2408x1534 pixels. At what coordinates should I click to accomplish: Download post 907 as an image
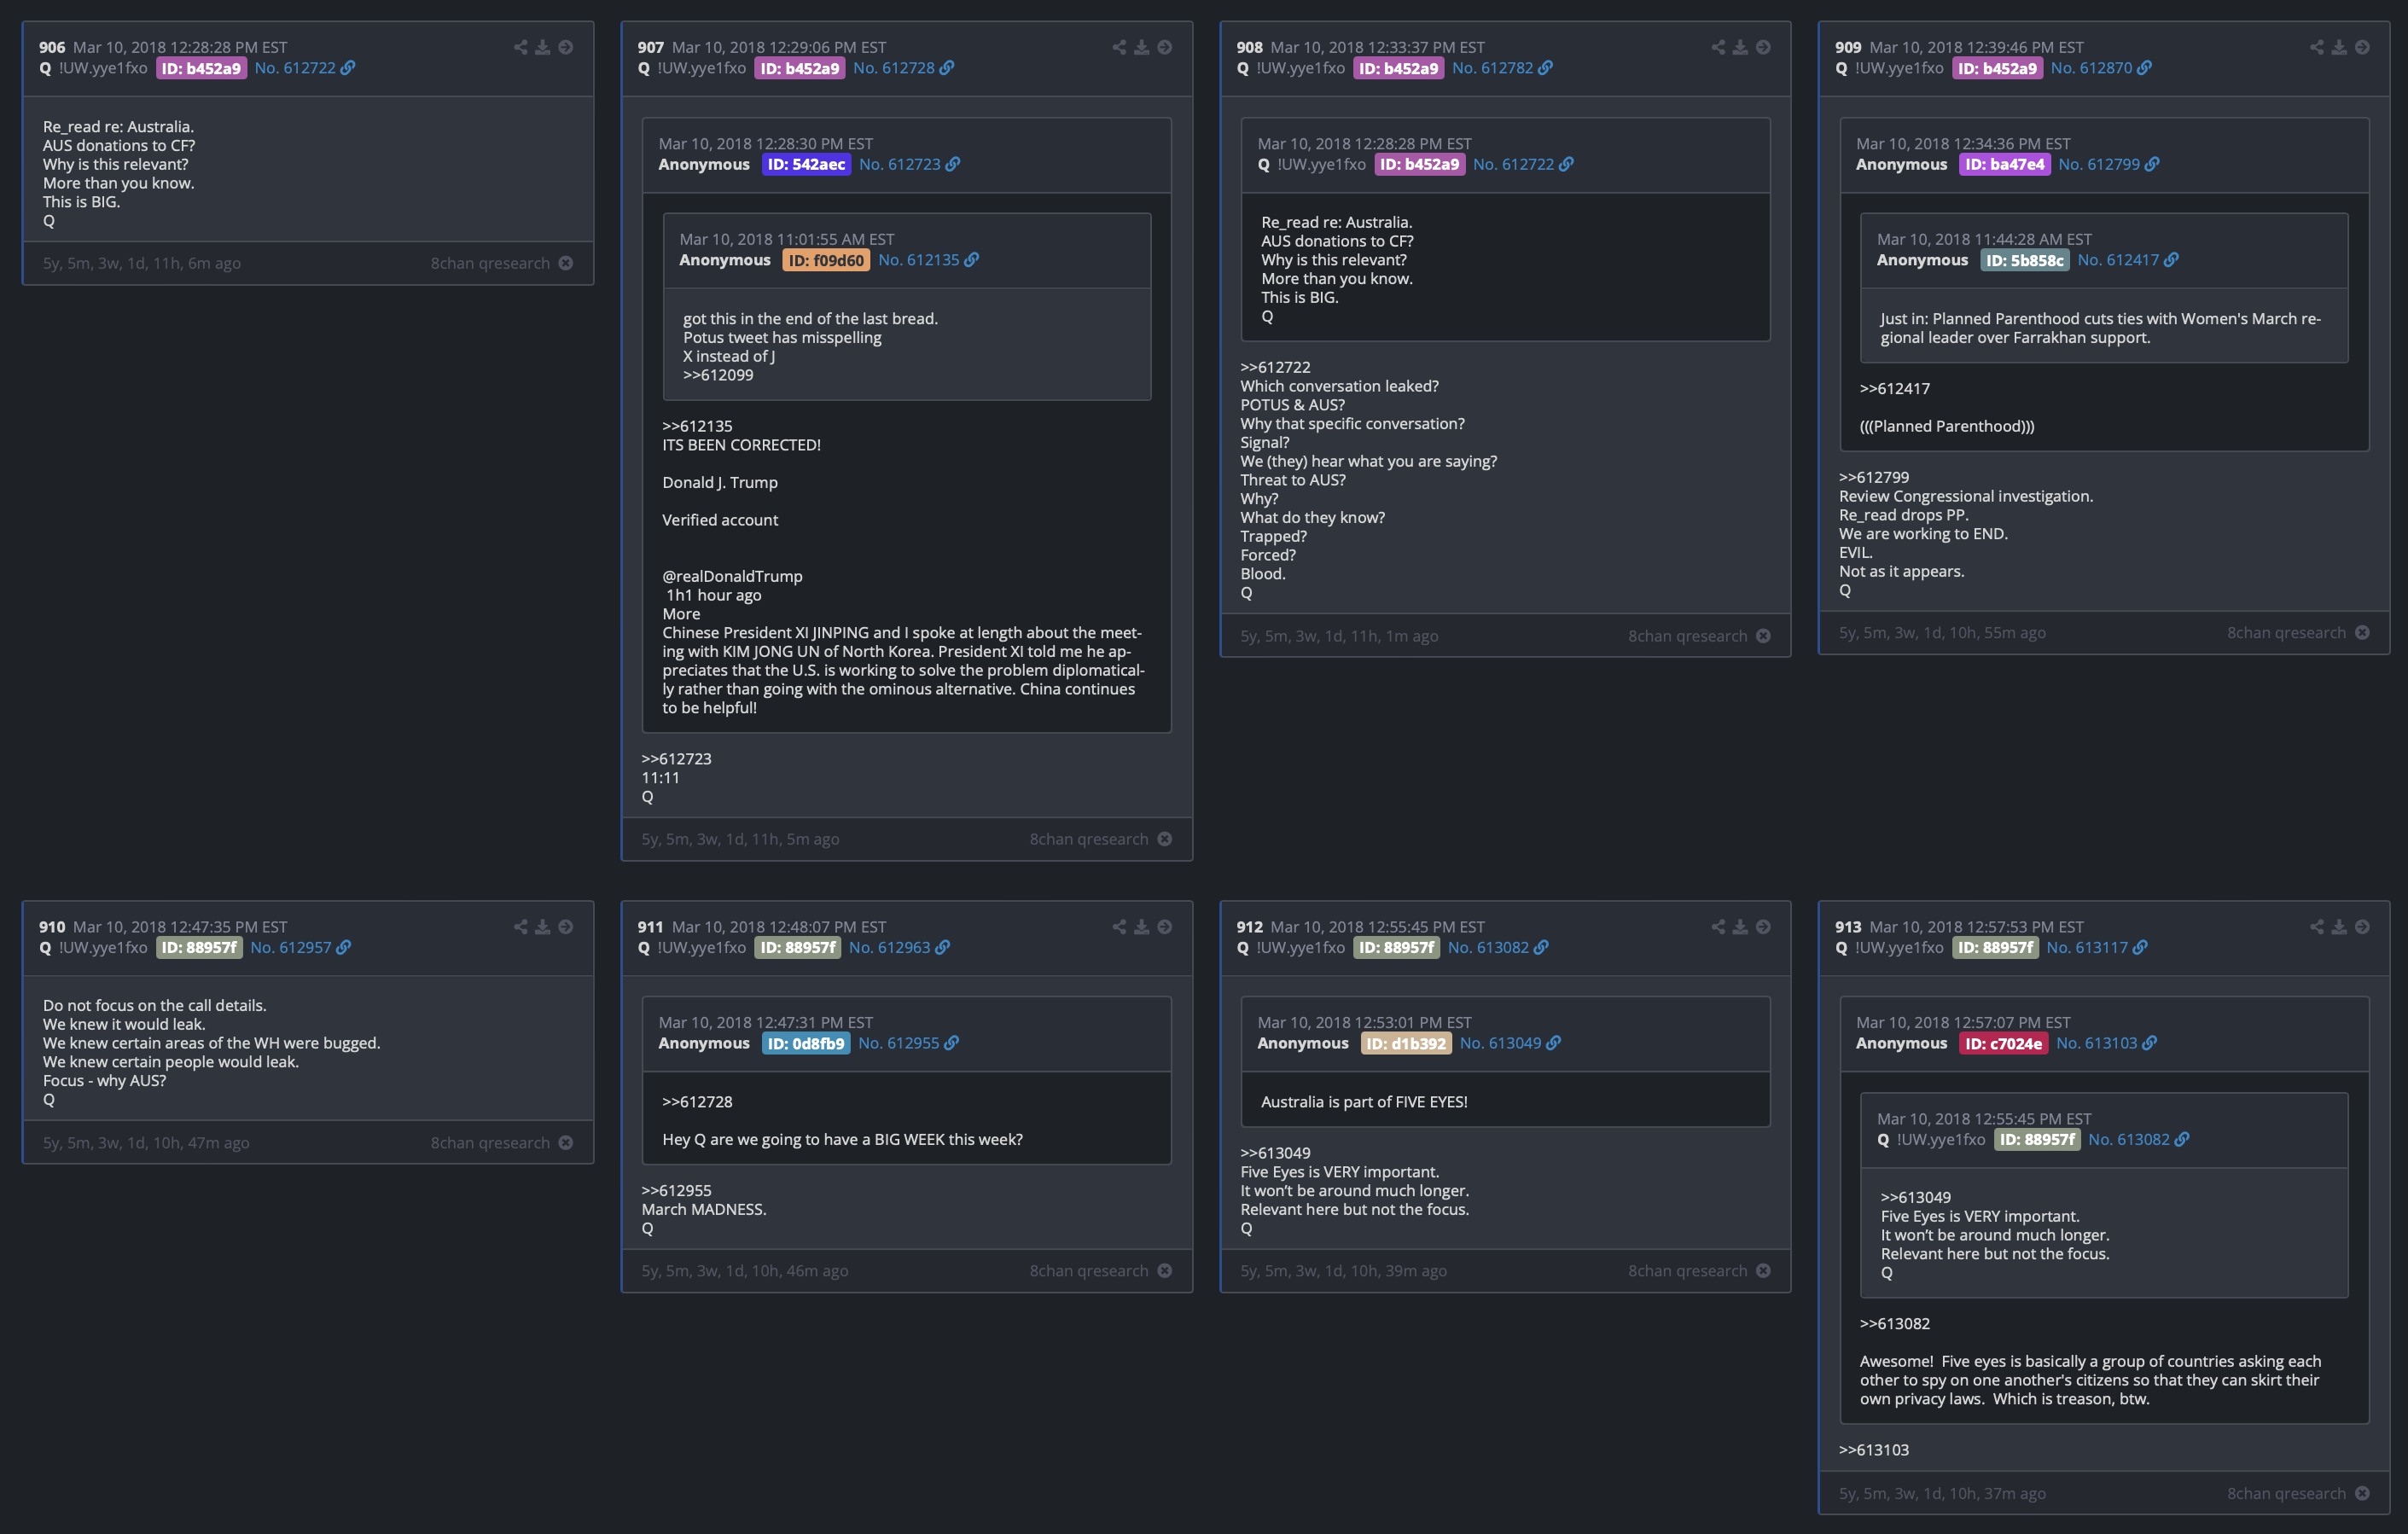(1142, 47)
